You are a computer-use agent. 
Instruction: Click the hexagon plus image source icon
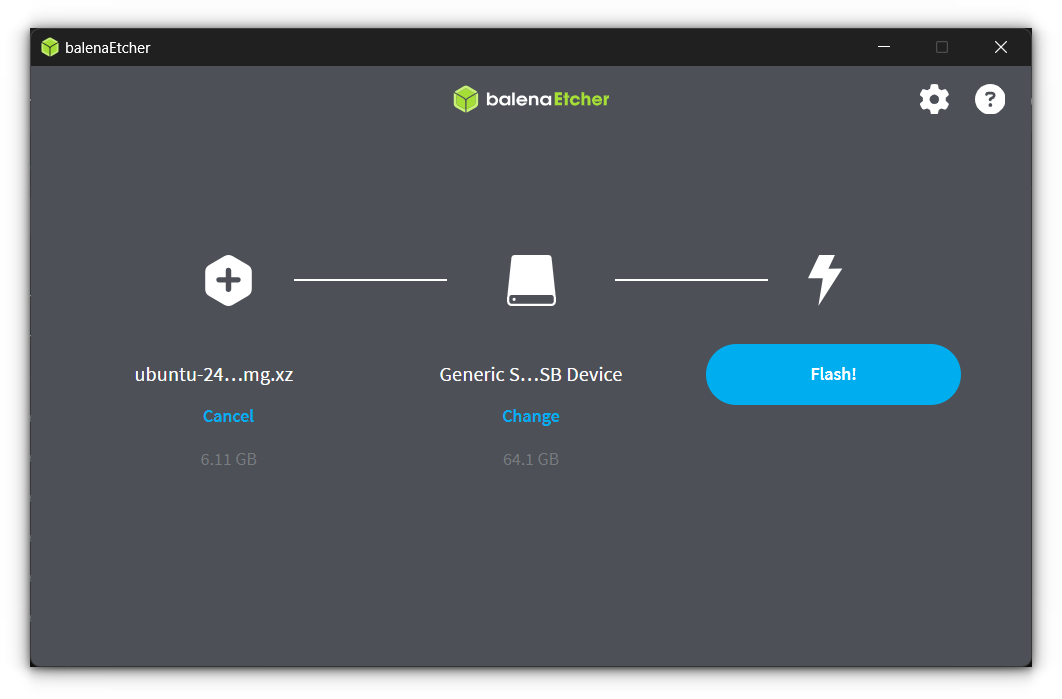pos(228,280)
